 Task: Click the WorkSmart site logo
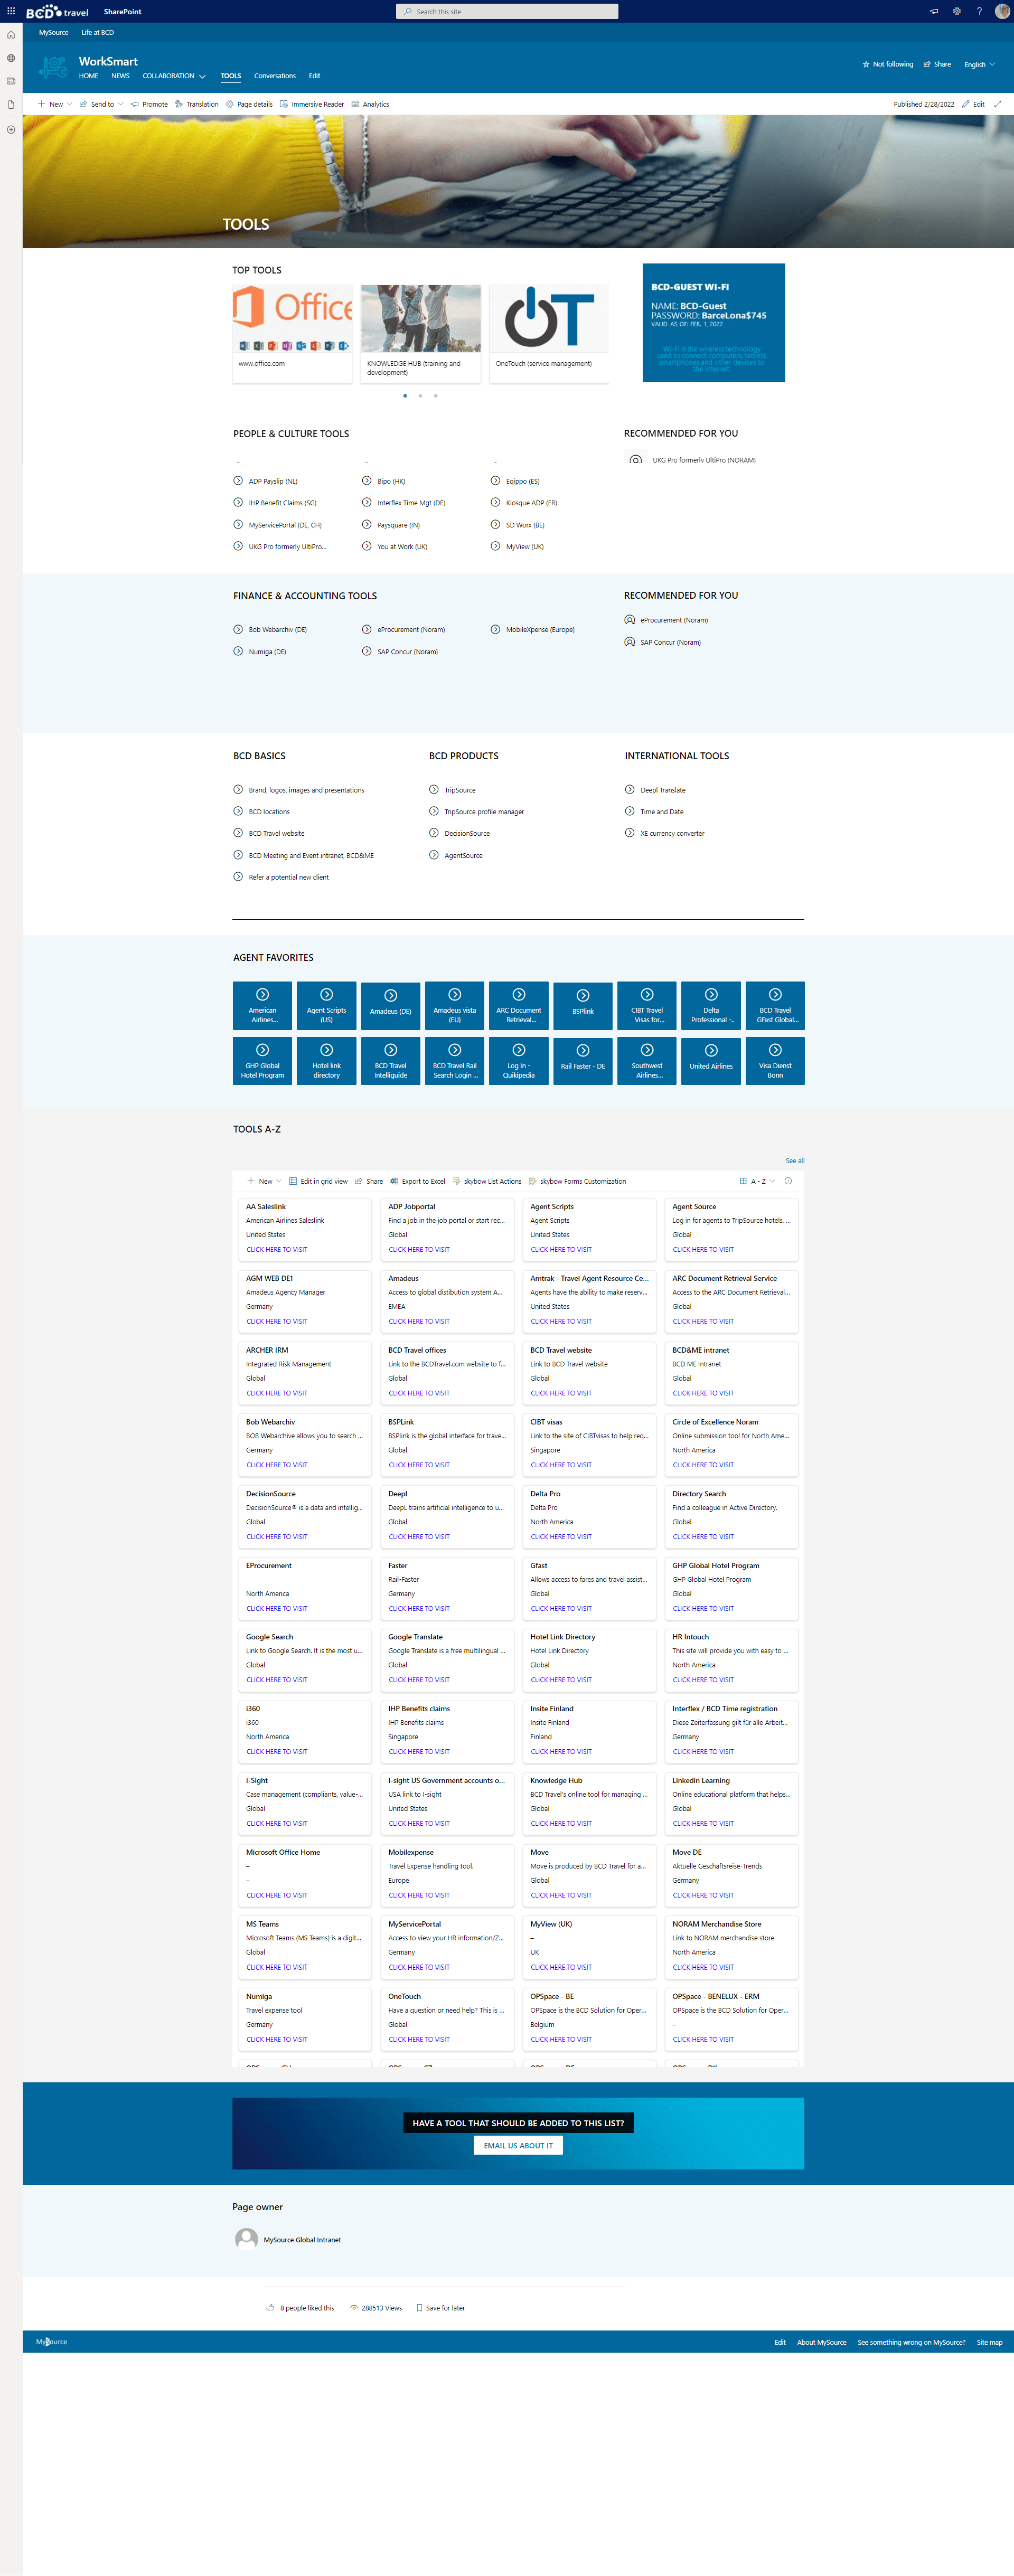(52, 67)
